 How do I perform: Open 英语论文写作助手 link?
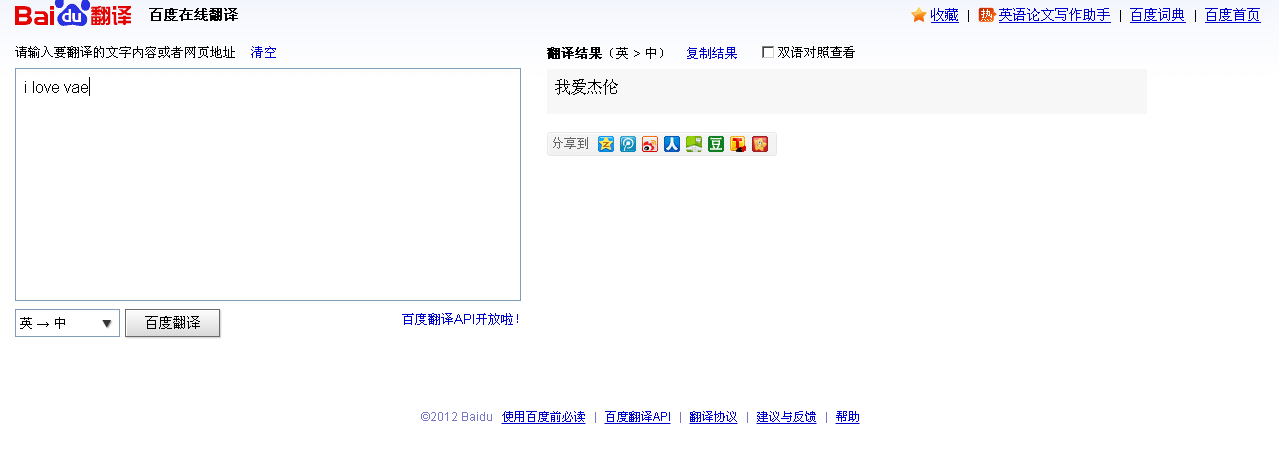tap(1055, 15)
